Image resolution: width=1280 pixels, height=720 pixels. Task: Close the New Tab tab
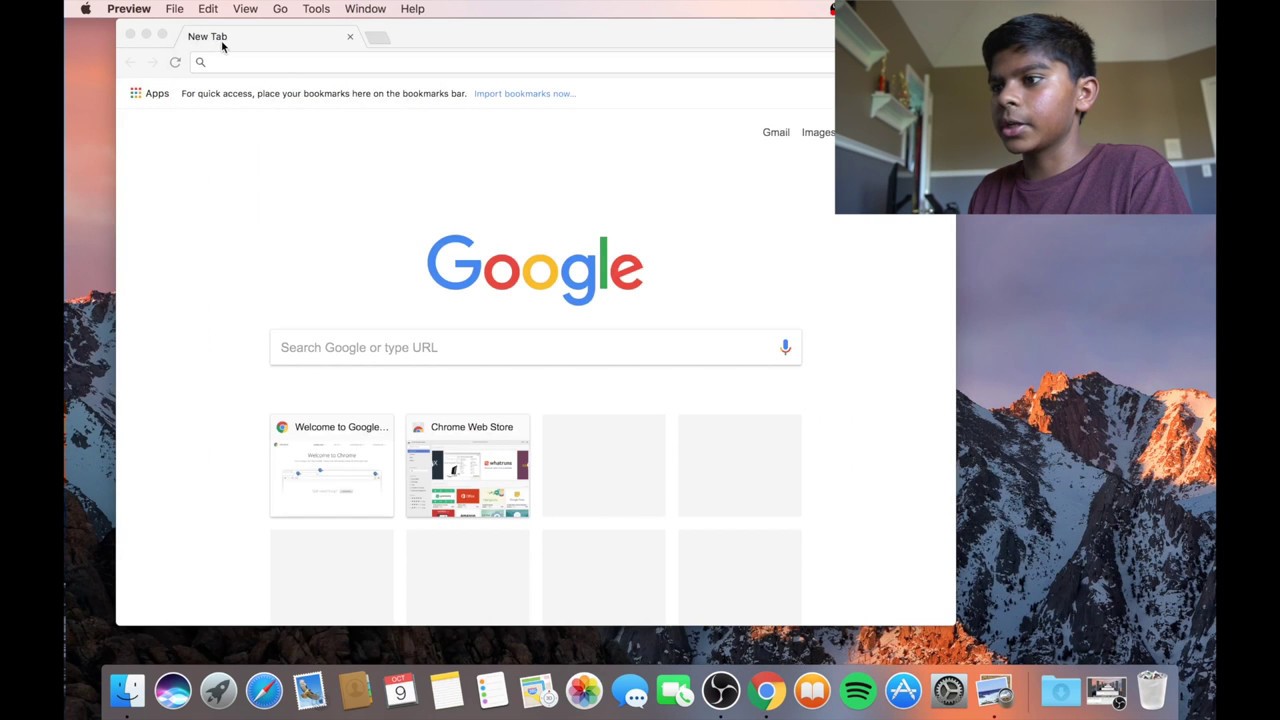[x=350, y=37]
